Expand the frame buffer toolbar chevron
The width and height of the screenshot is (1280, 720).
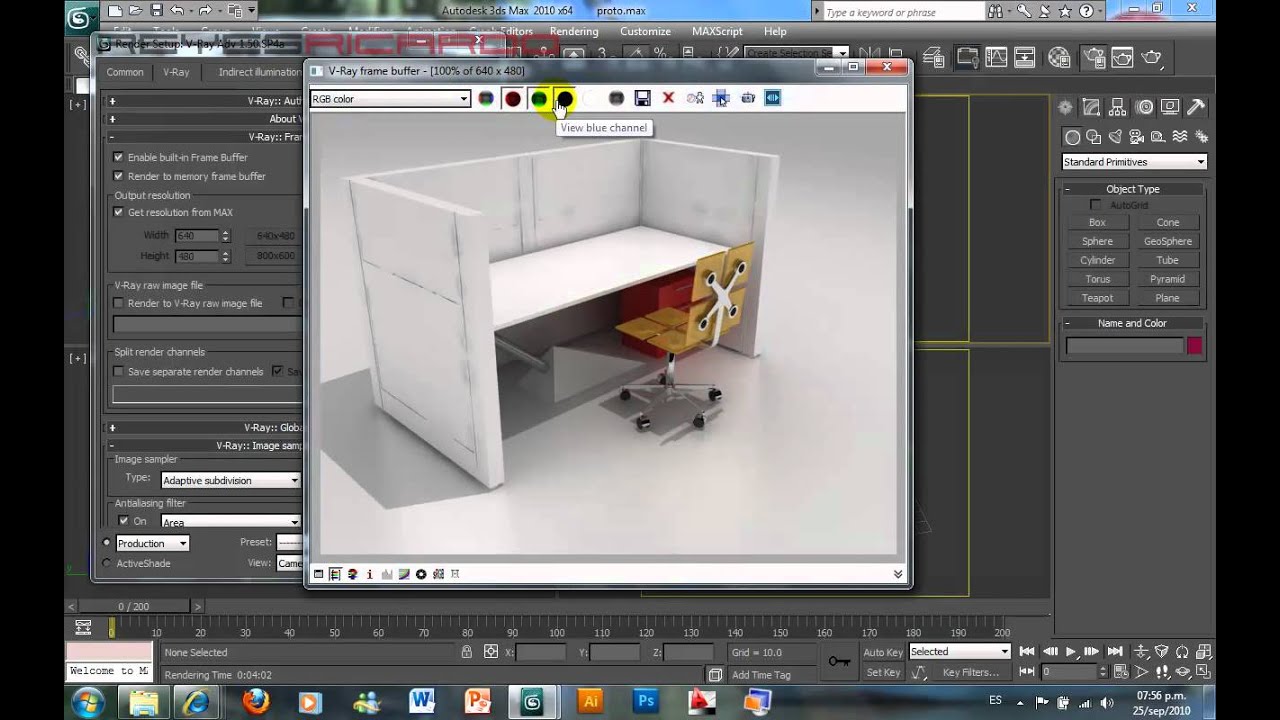897,574
